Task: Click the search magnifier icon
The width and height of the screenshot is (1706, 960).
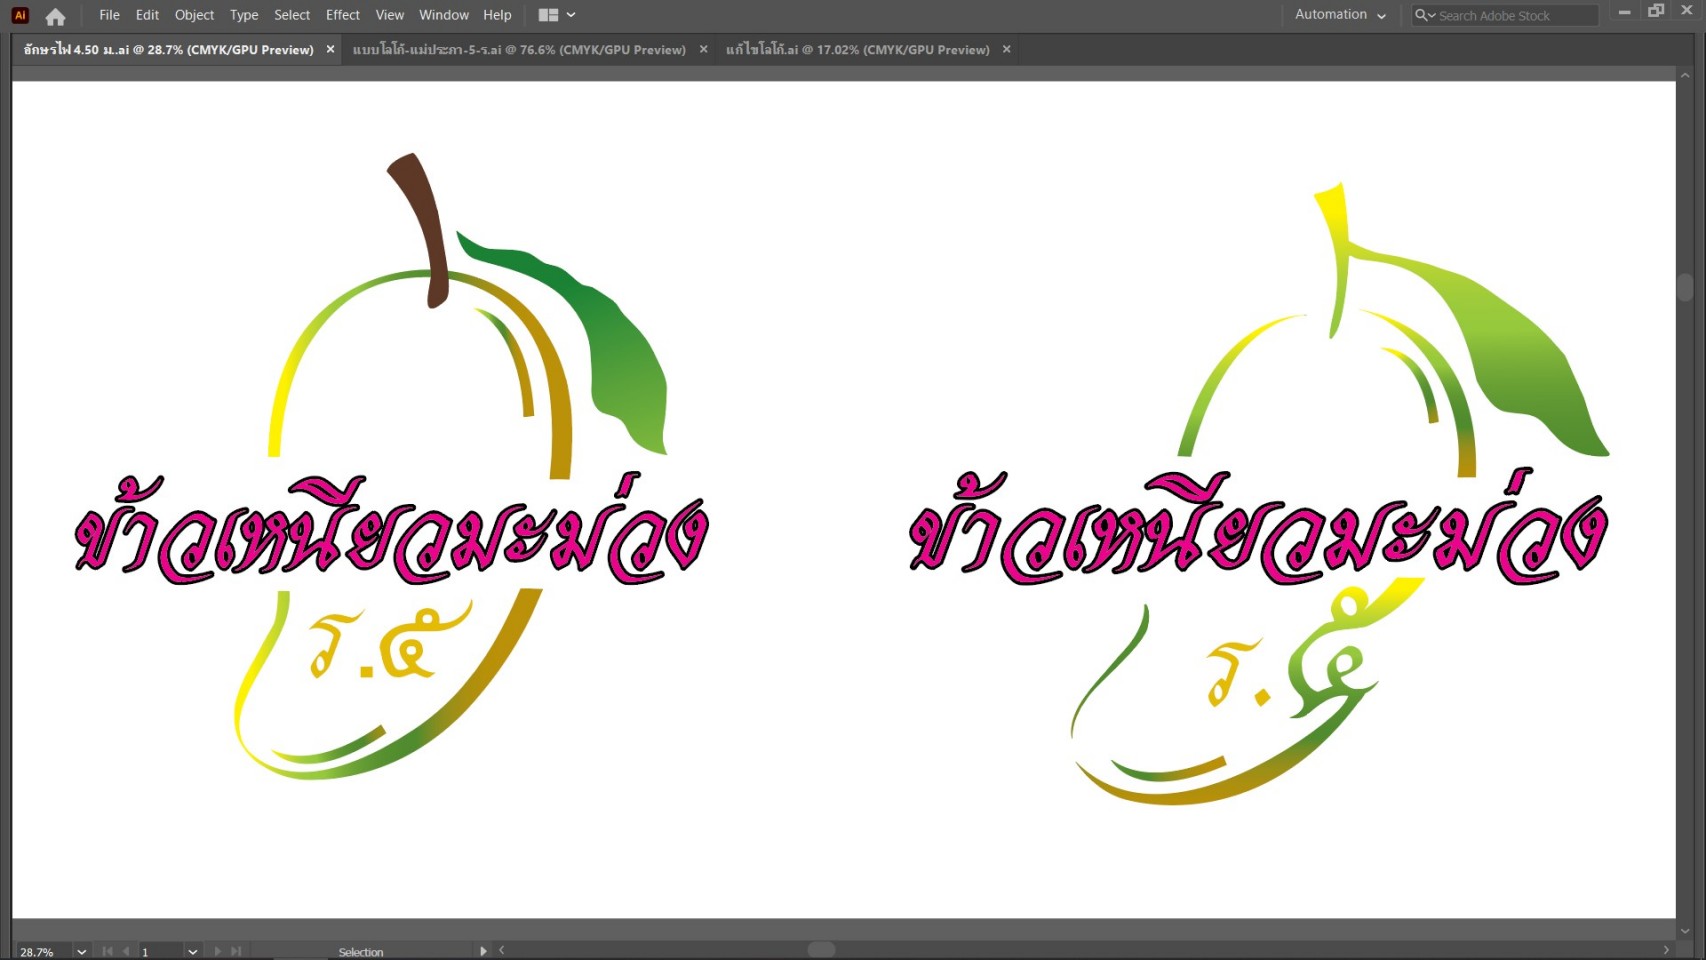Action: click(1422, 15)
